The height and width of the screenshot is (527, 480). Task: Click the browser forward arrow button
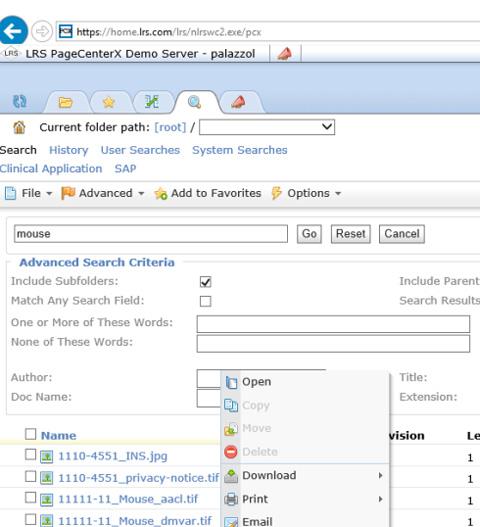(x=42, y=32)
